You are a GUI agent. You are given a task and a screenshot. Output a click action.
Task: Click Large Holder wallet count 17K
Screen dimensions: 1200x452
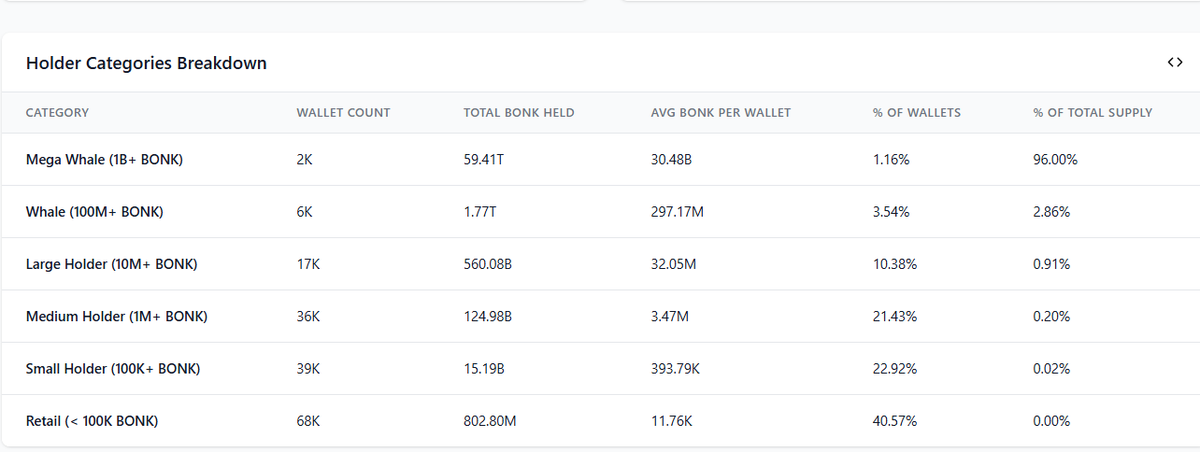pos(308,264)
